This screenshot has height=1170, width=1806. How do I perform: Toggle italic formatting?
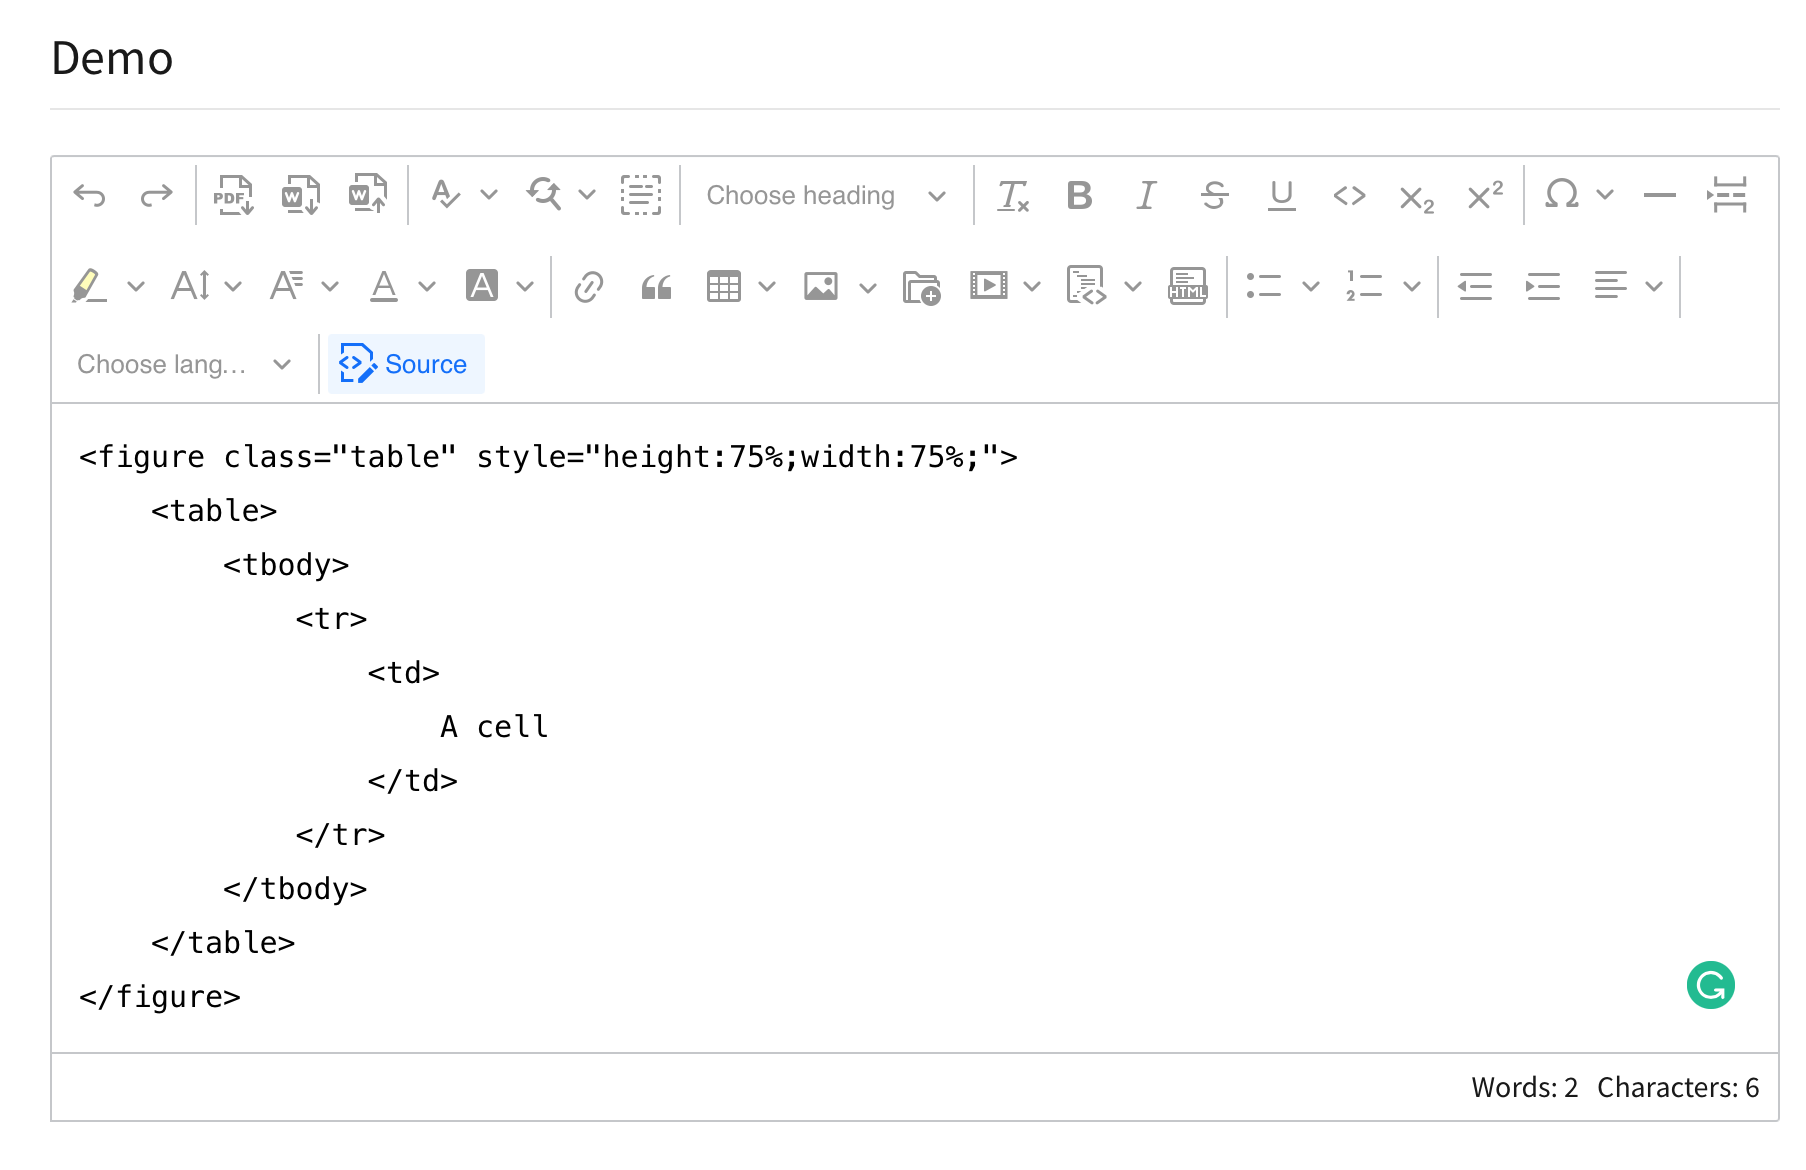tap(1147, 195)
